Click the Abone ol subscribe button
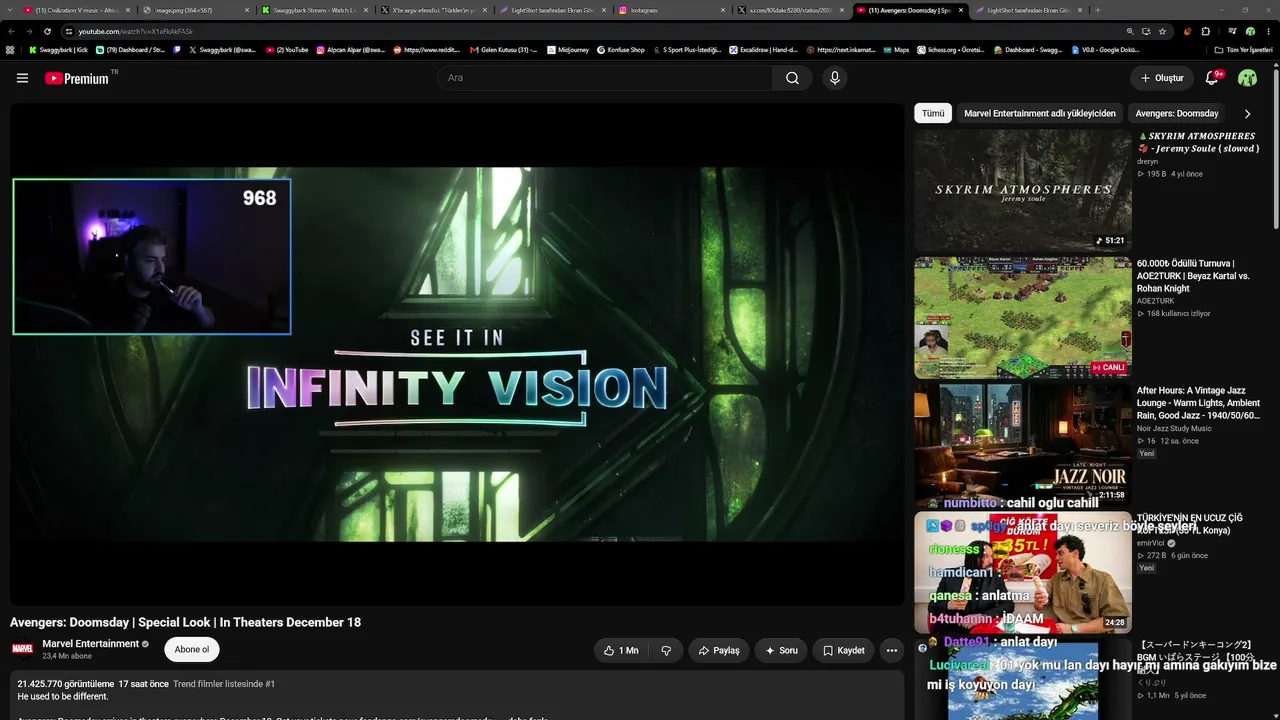This screenshot has width=1280, height=720. tap(192, 650)
